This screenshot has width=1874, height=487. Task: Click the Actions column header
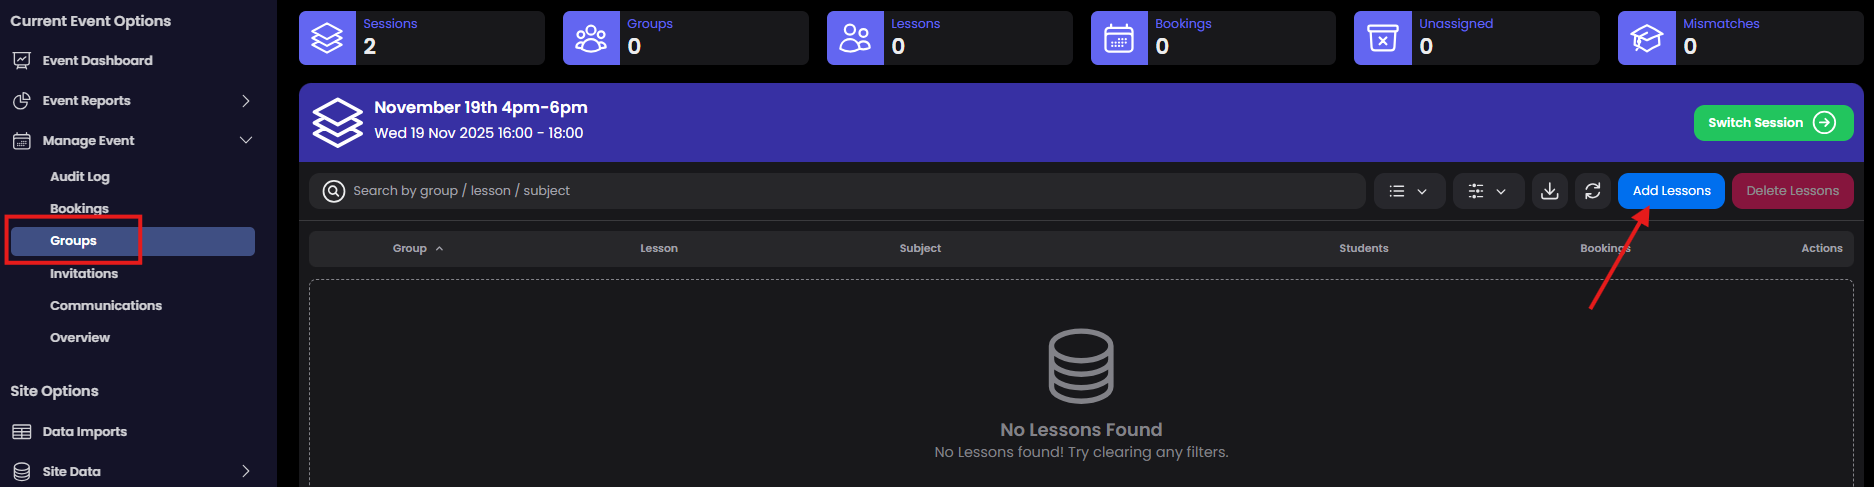[1821, 248]
